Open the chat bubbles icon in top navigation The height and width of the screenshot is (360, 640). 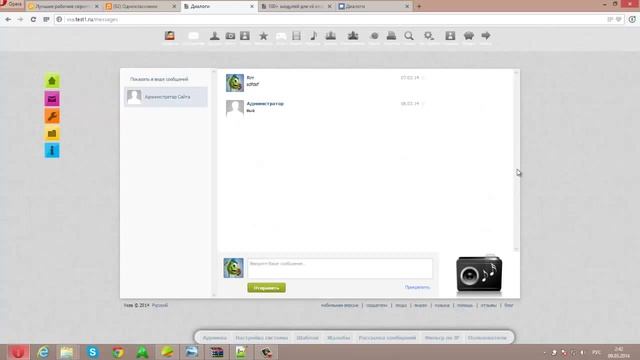281,36
